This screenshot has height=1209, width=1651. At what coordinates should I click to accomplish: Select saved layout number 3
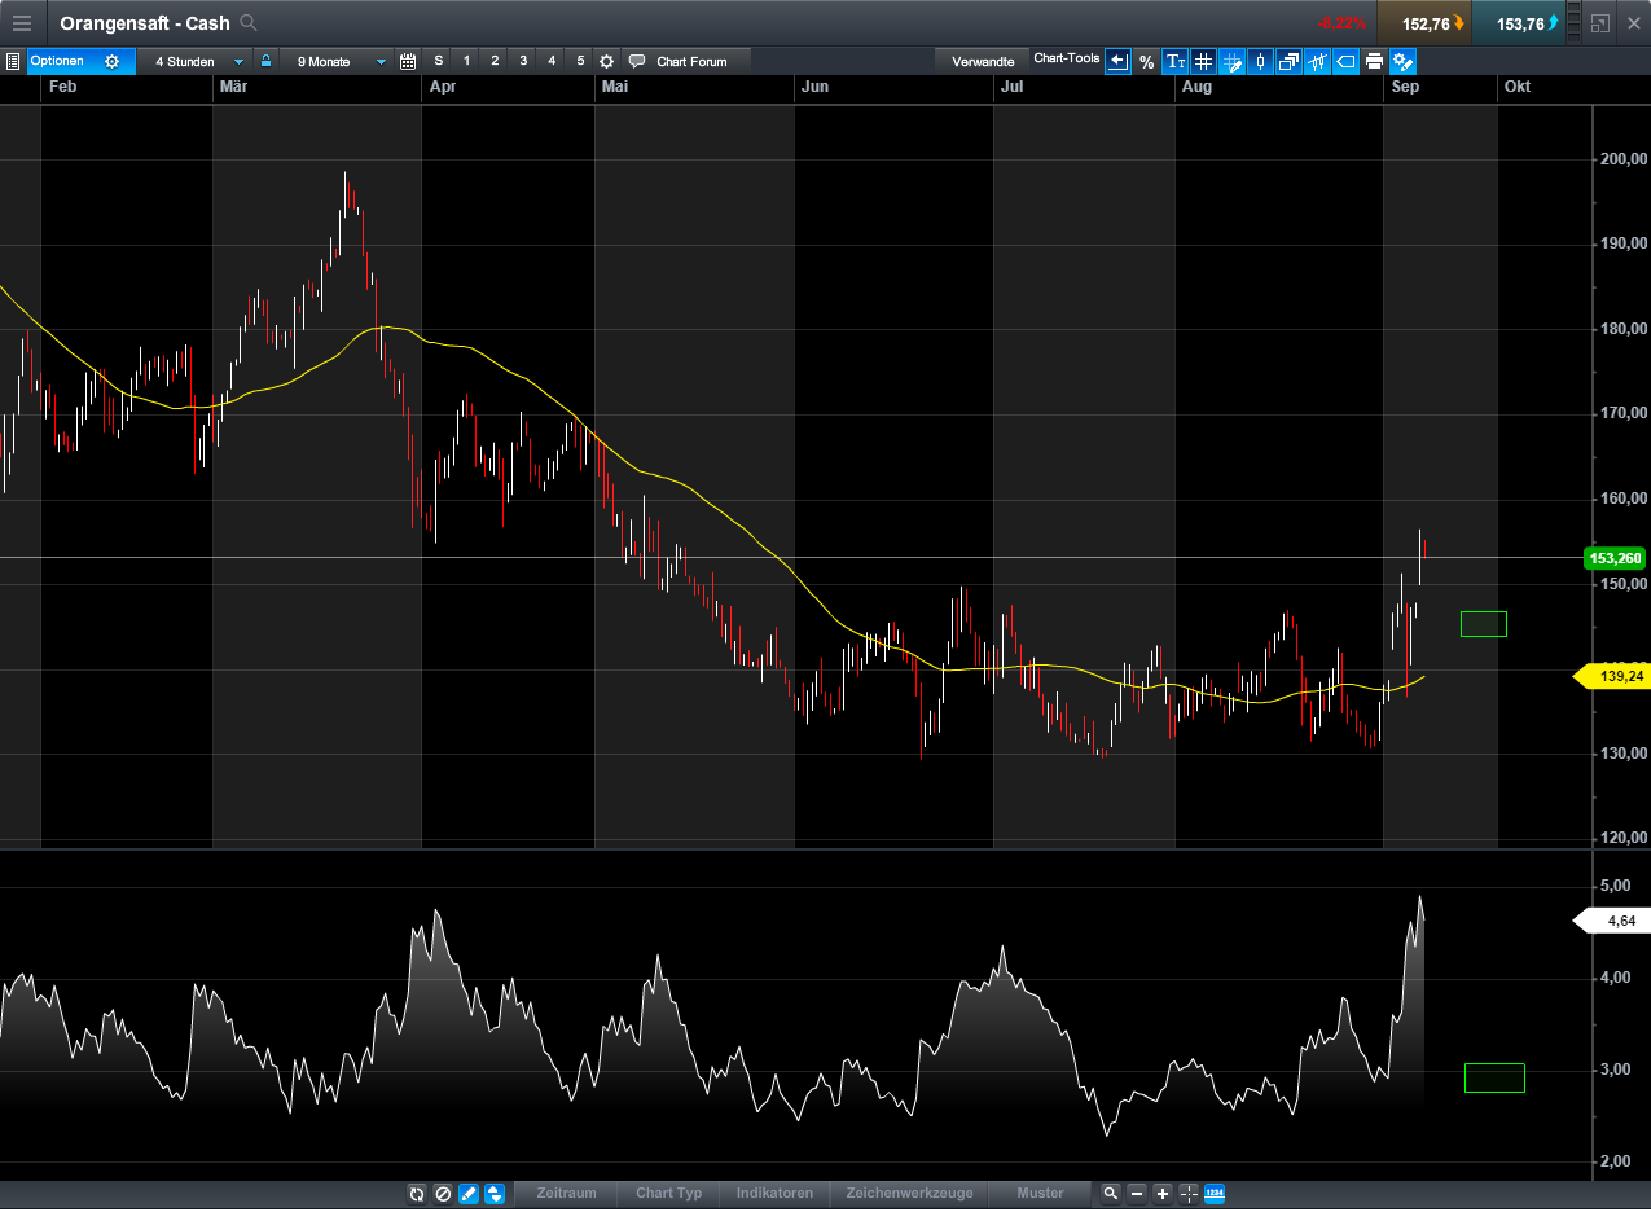523,61
